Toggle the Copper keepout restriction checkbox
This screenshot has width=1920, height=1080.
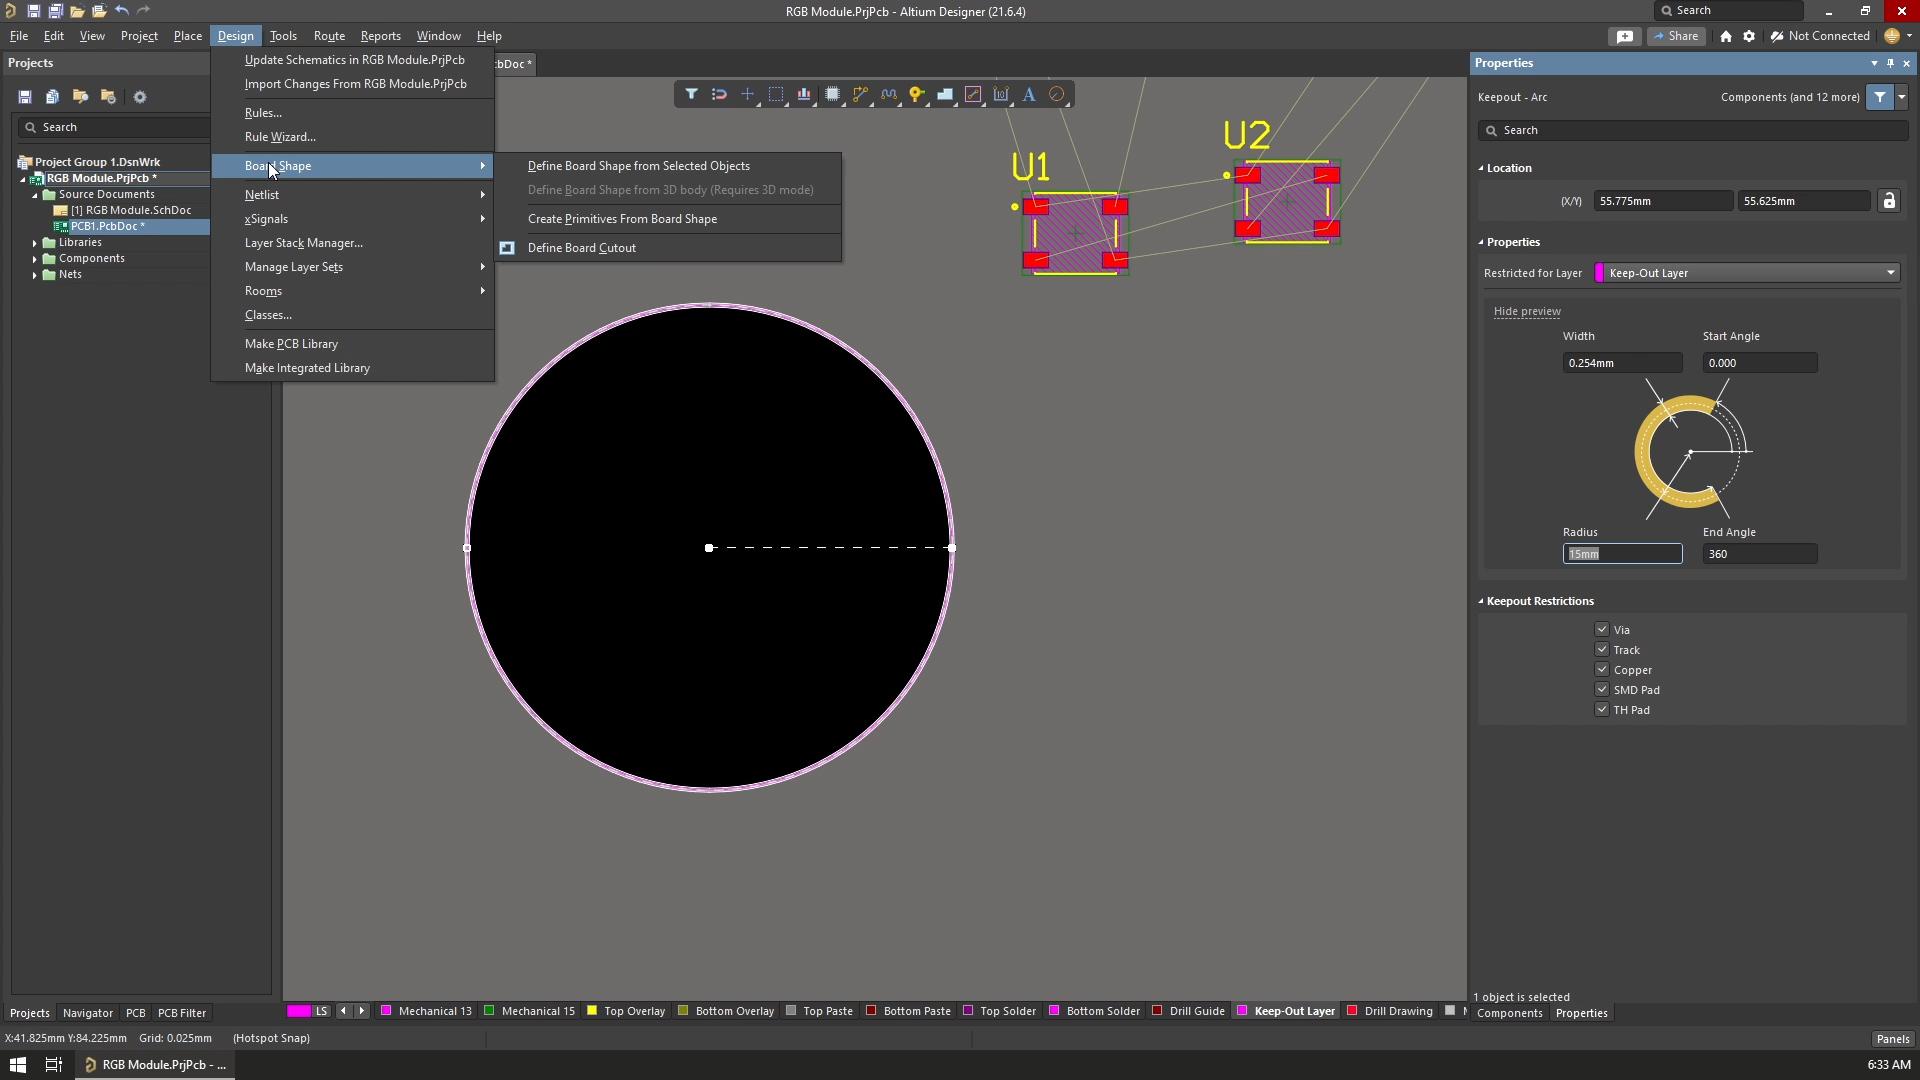click(1602, 670)
